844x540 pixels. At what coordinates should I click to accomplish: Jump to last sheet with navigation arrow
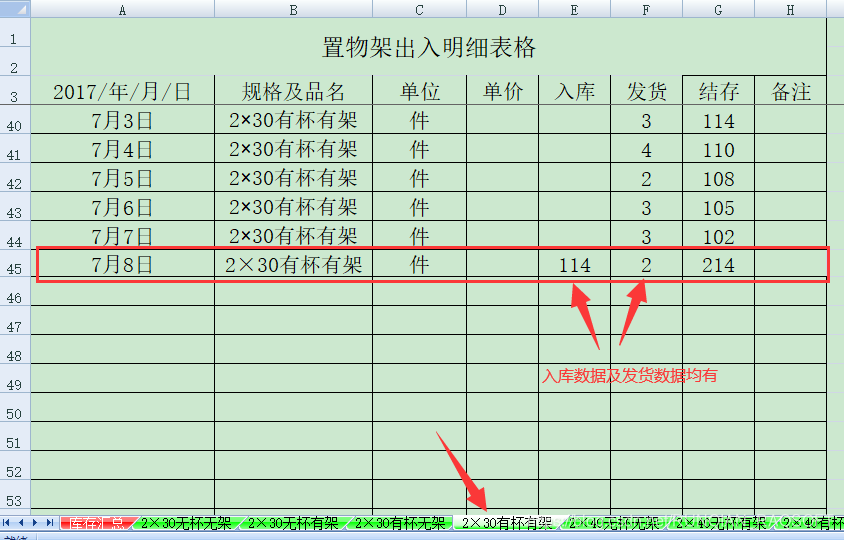click(x=50, y=523)
